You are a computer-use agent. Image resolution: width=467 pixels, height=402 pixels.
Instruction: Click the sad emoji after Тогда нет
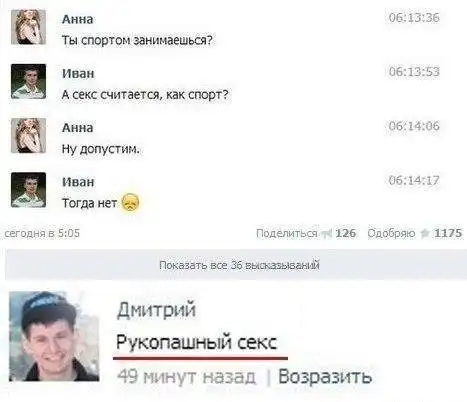131,203
